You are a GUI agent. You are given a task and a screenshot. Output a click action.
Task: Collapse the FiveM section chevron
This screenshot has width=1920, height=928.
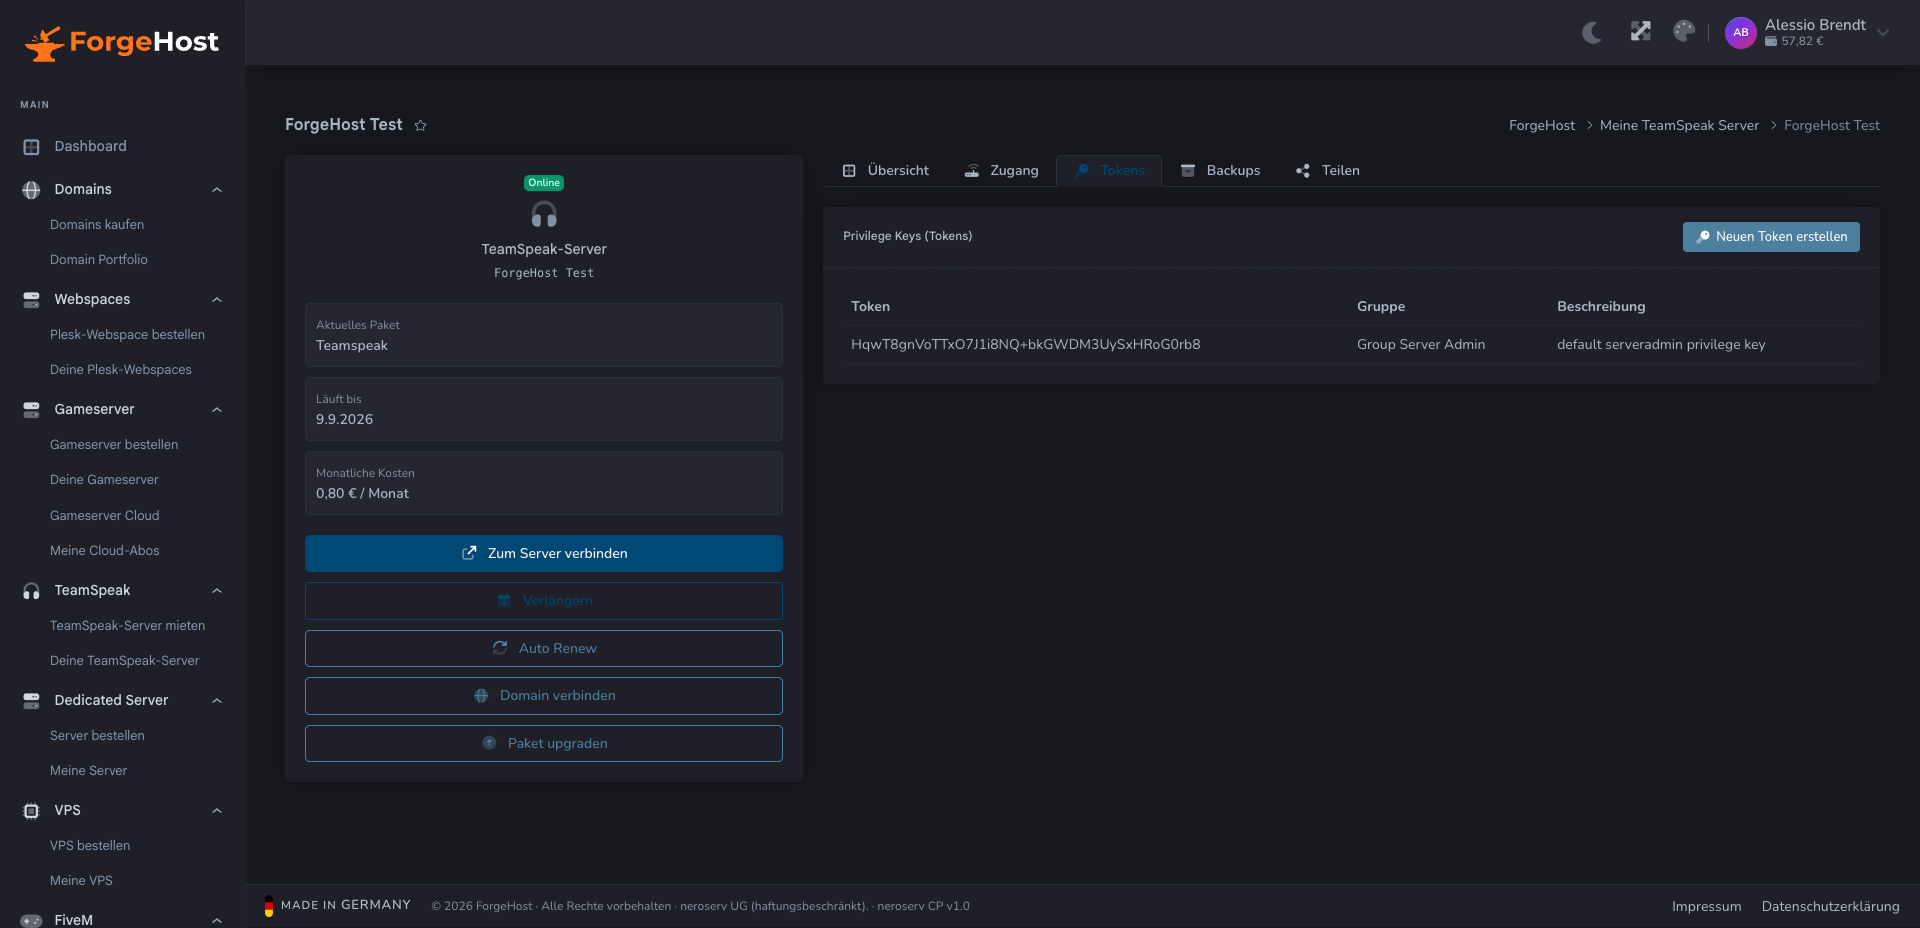217,921
